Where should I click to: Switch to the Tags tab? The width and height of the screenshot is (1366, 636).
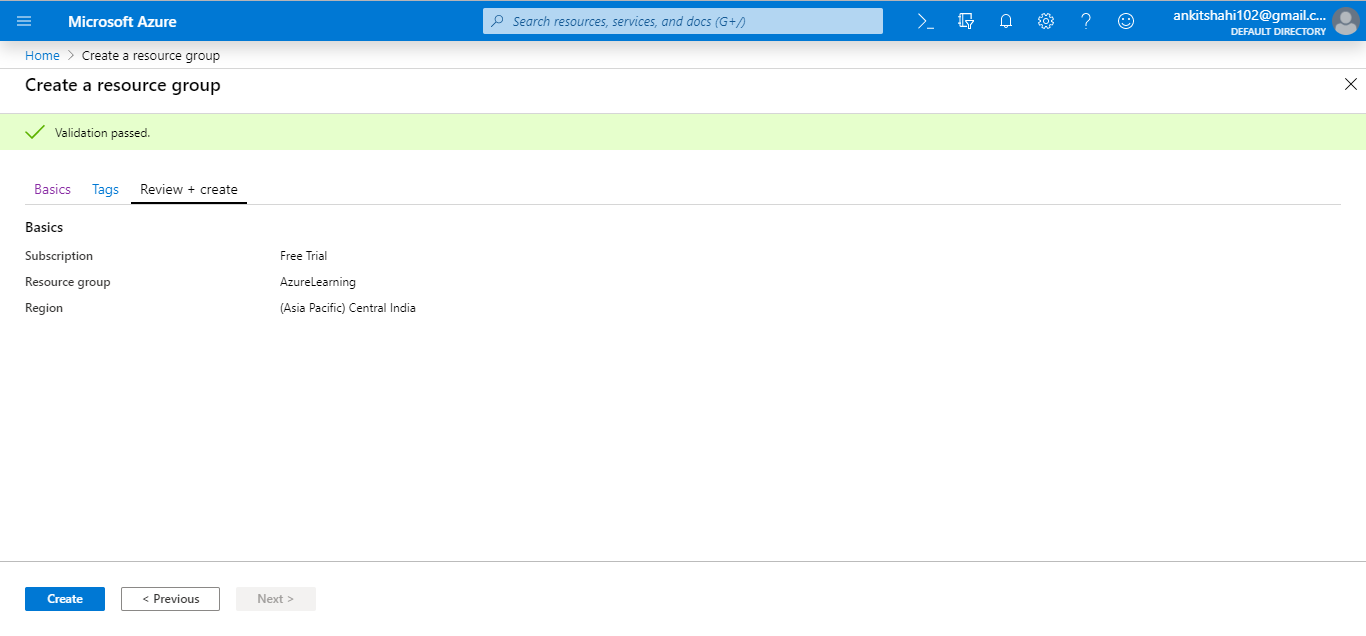click(x=104, y=189)
